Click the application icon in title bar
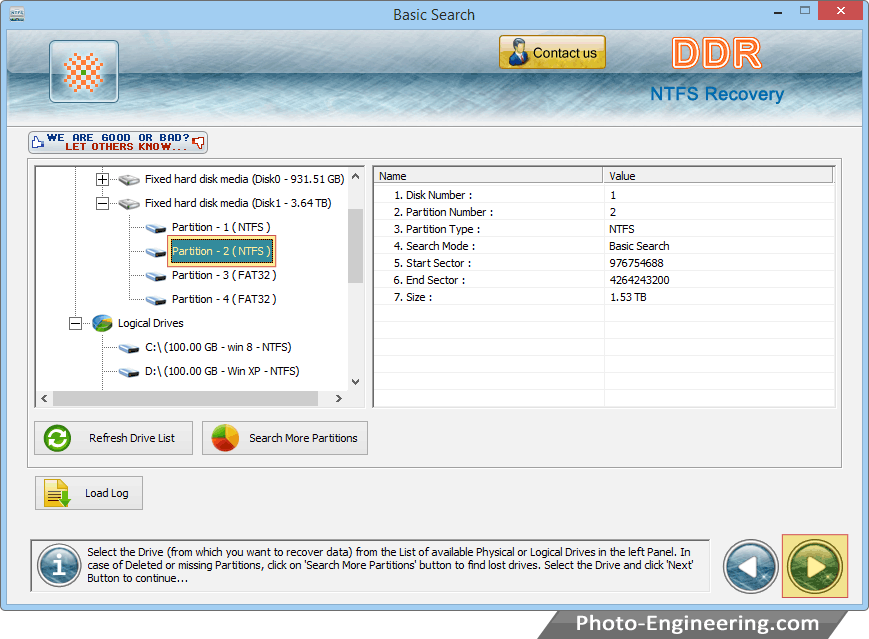Image resolution: width=869 pixels, height=639 pixels. coord(17,14)
